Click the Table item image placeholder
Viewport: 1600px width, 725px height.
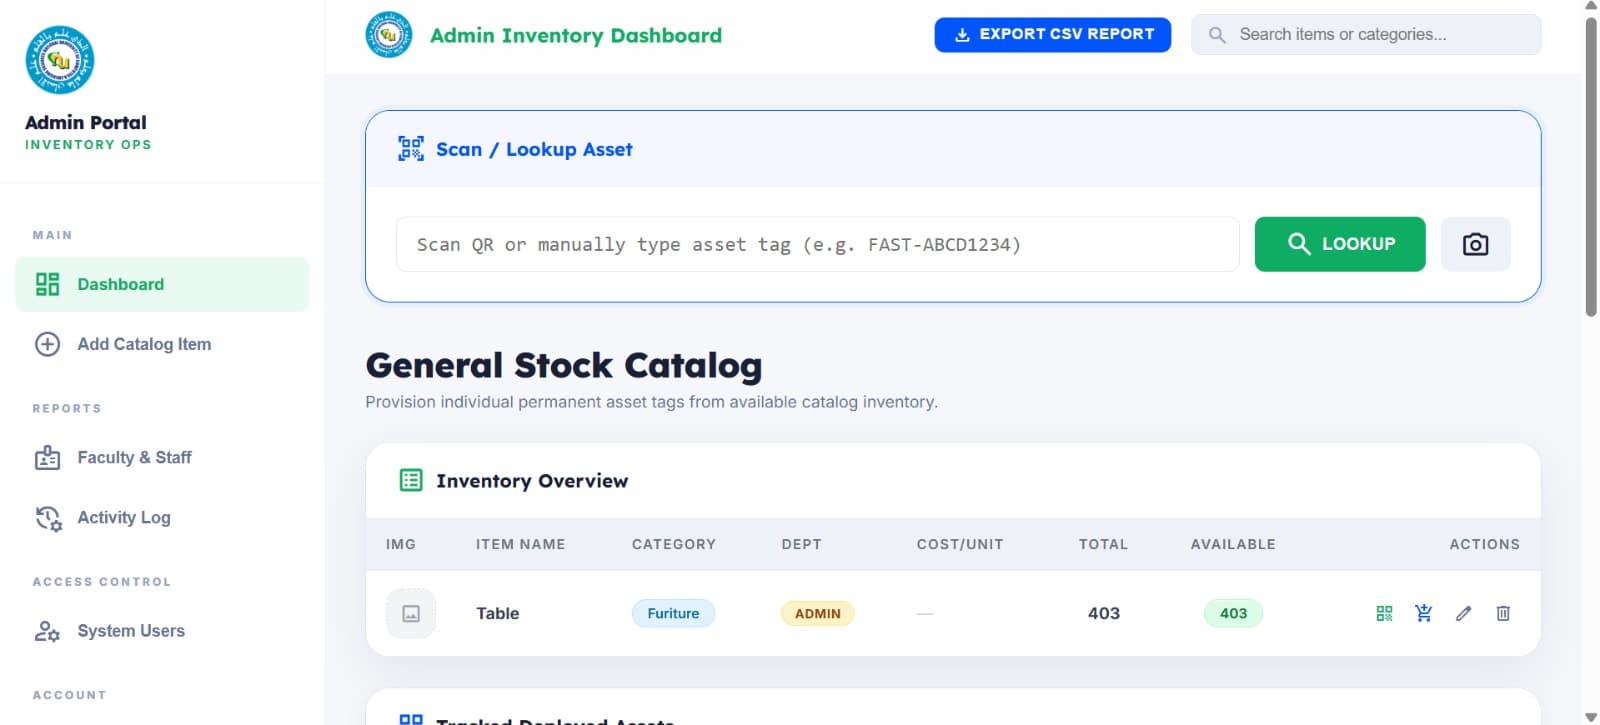coord(411,613)
